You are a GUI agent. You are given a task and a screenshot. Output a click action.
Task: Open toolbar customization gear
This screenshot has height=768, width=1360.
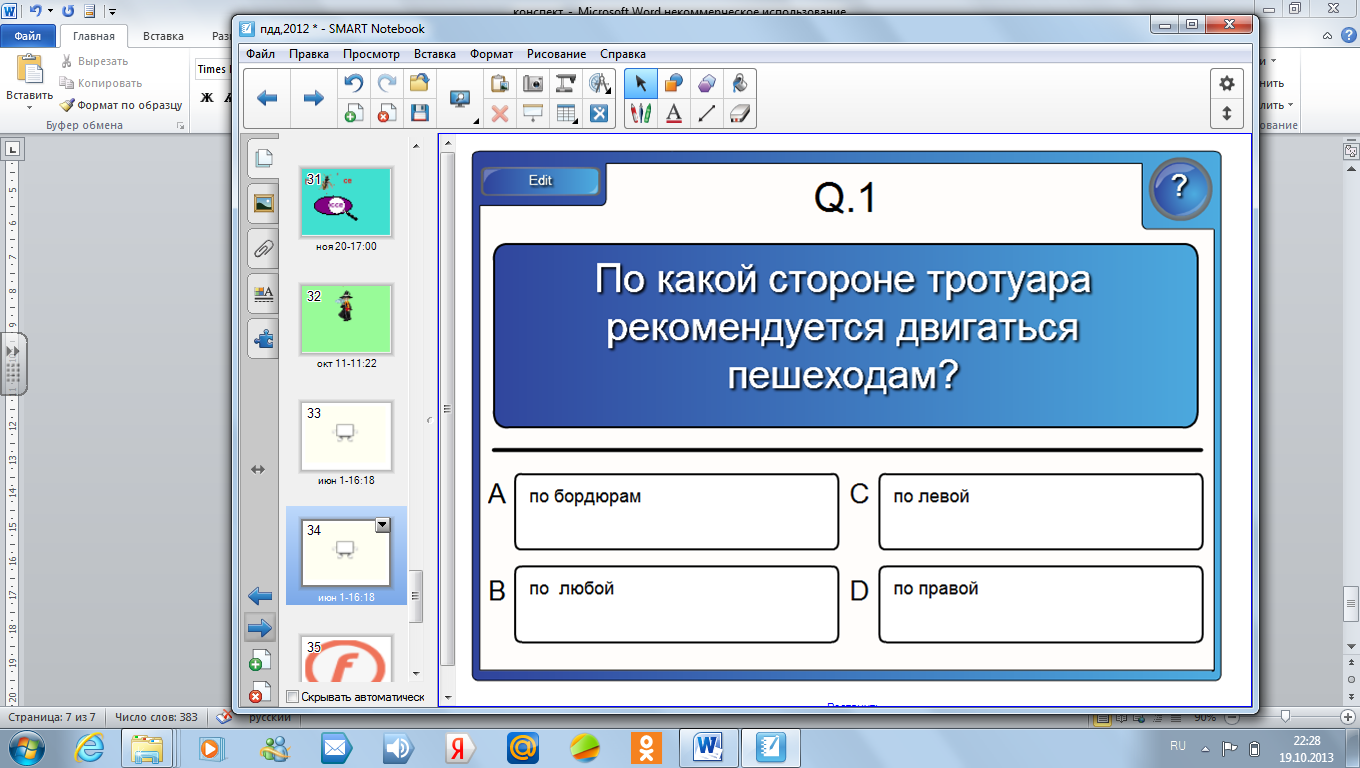[1227, 84]
